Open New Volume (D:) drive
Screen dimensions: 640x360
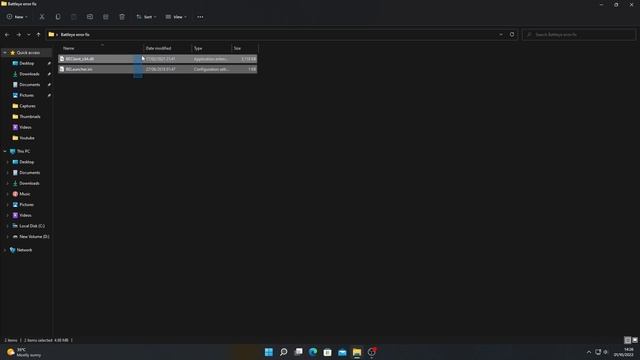[x=34, y=236]
